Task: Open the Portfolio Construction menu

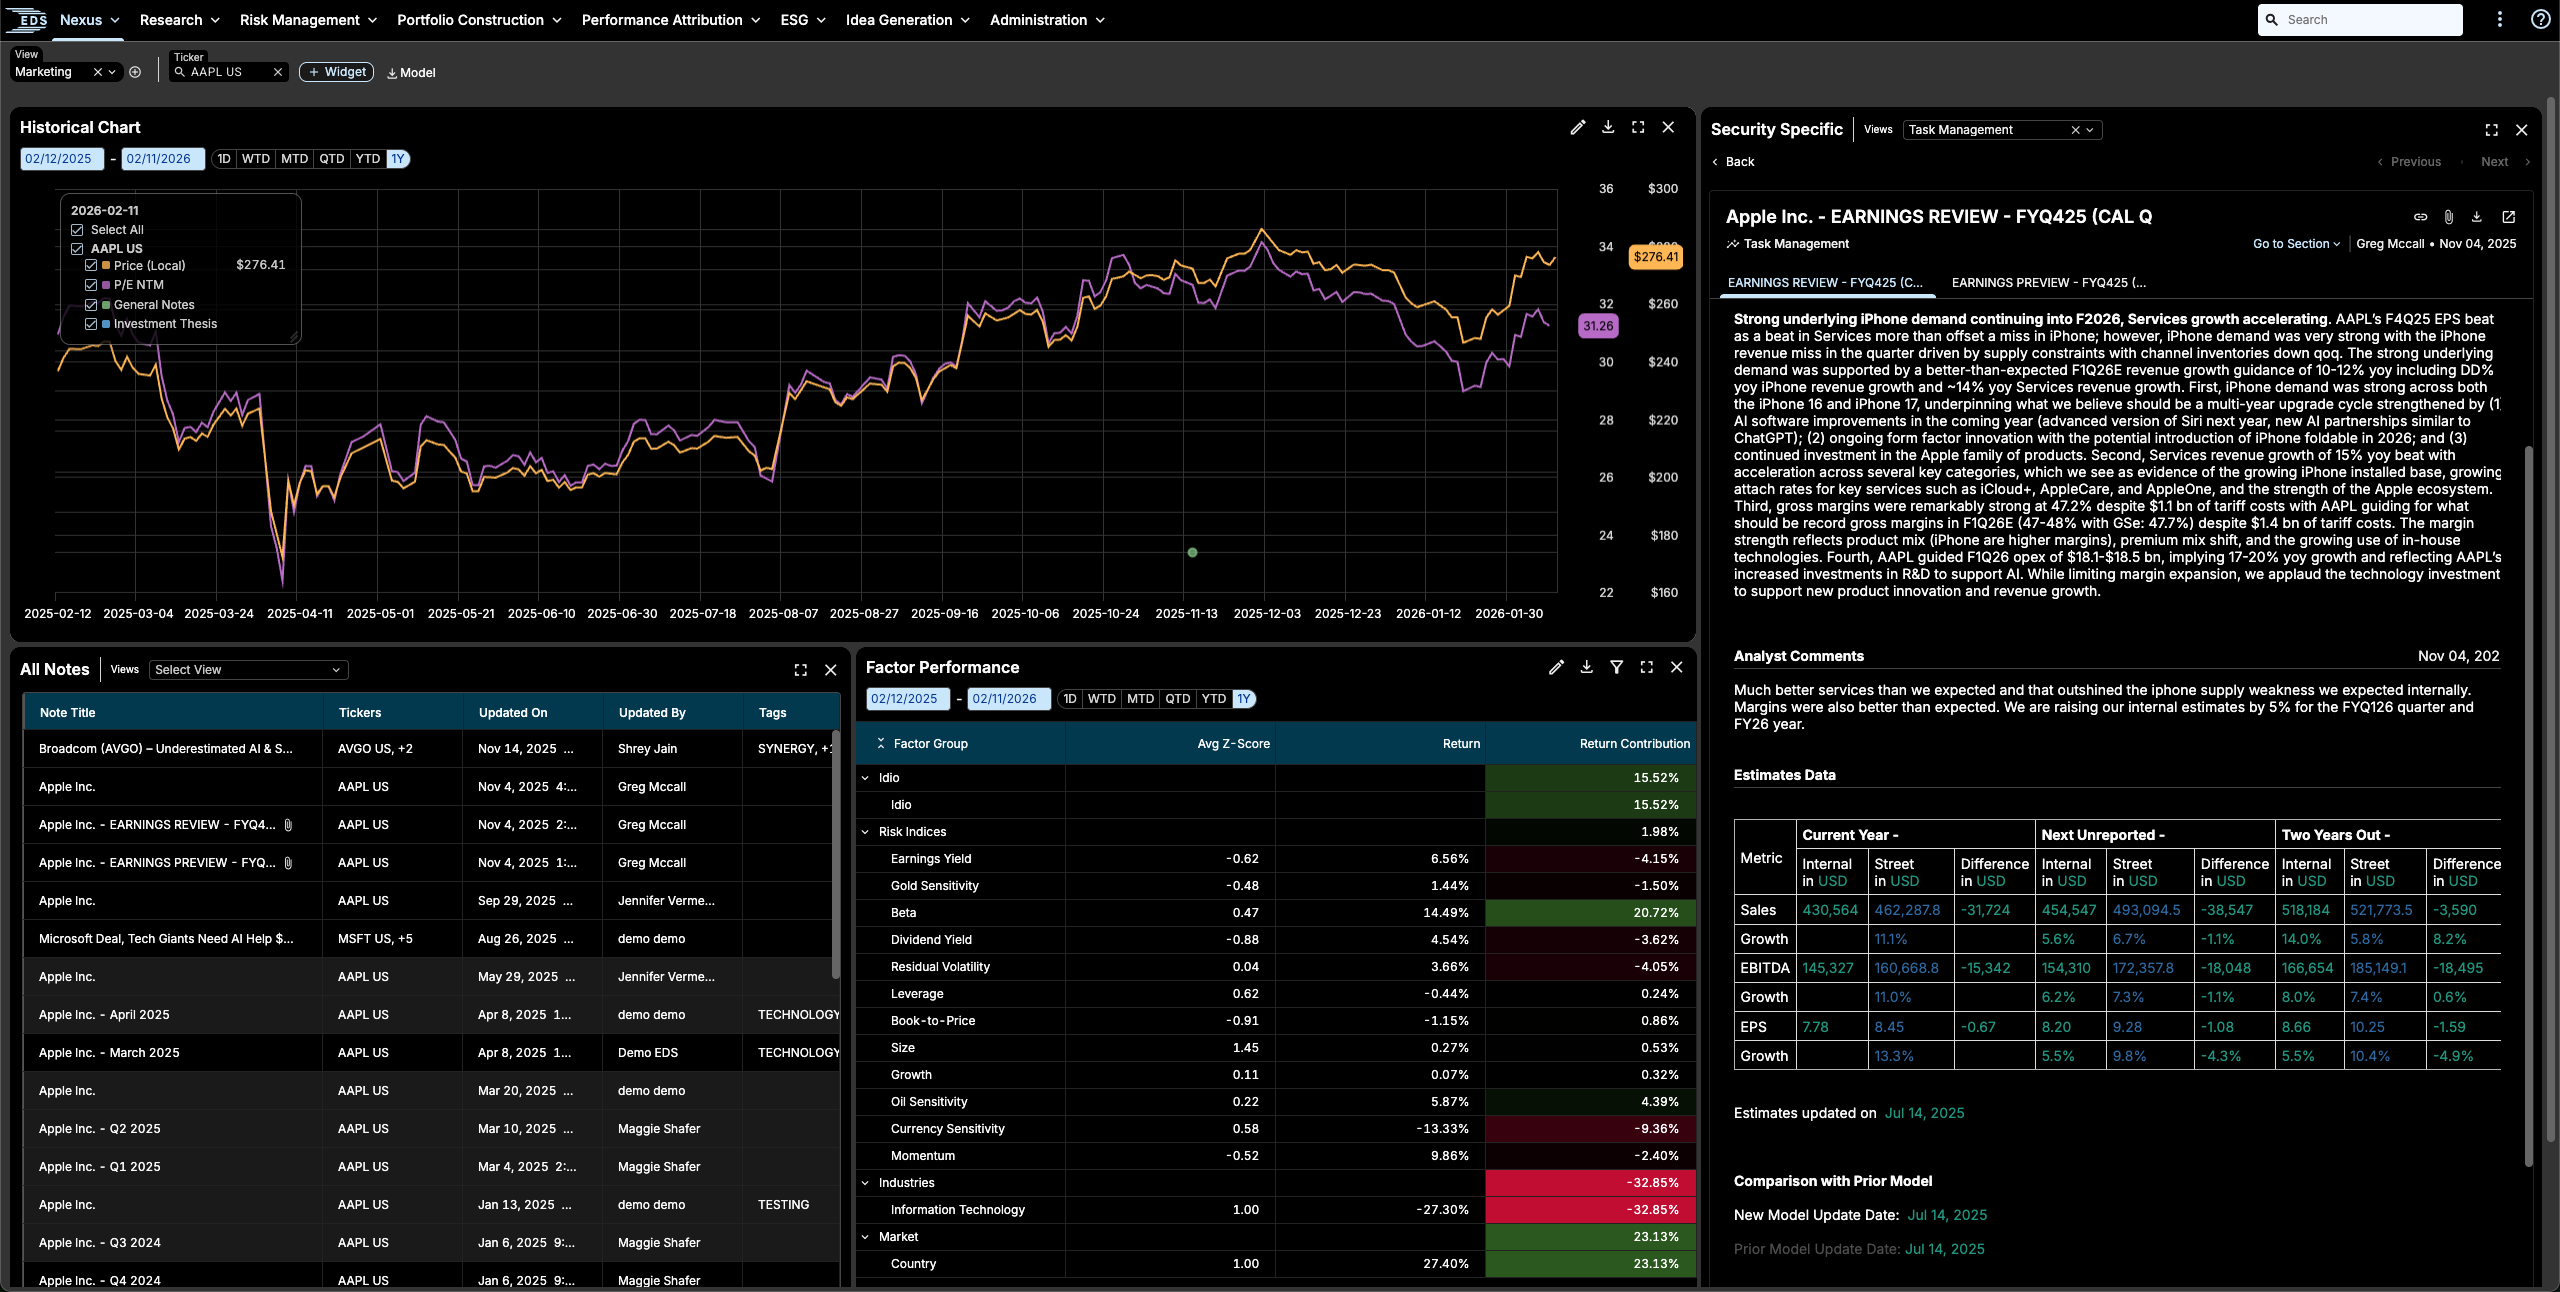Action: [x=479, y=20]
